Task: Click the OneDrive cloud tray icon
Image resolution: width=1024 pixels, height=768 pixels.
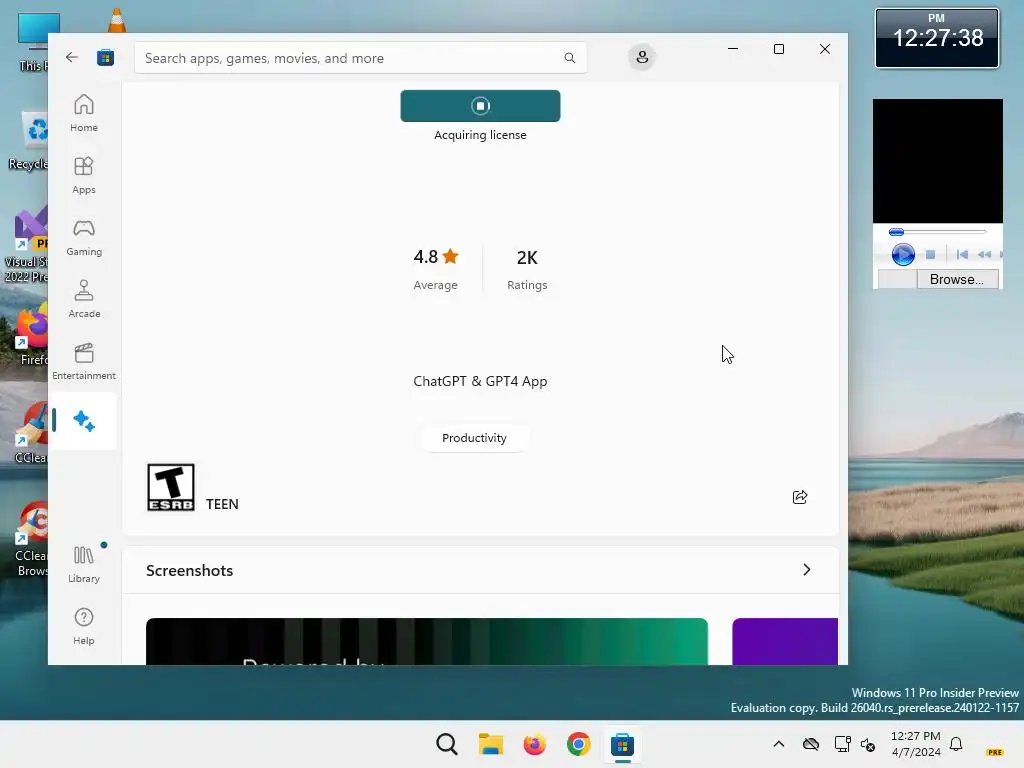Action: pyautogui.click(x=810, y=744)
